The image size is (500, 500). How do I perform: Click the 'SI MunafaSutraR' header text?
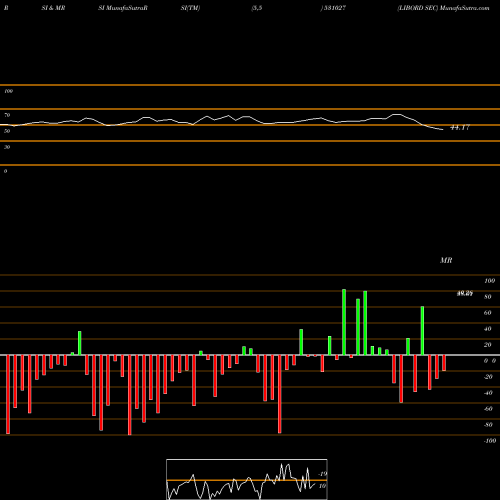(123, 8)
